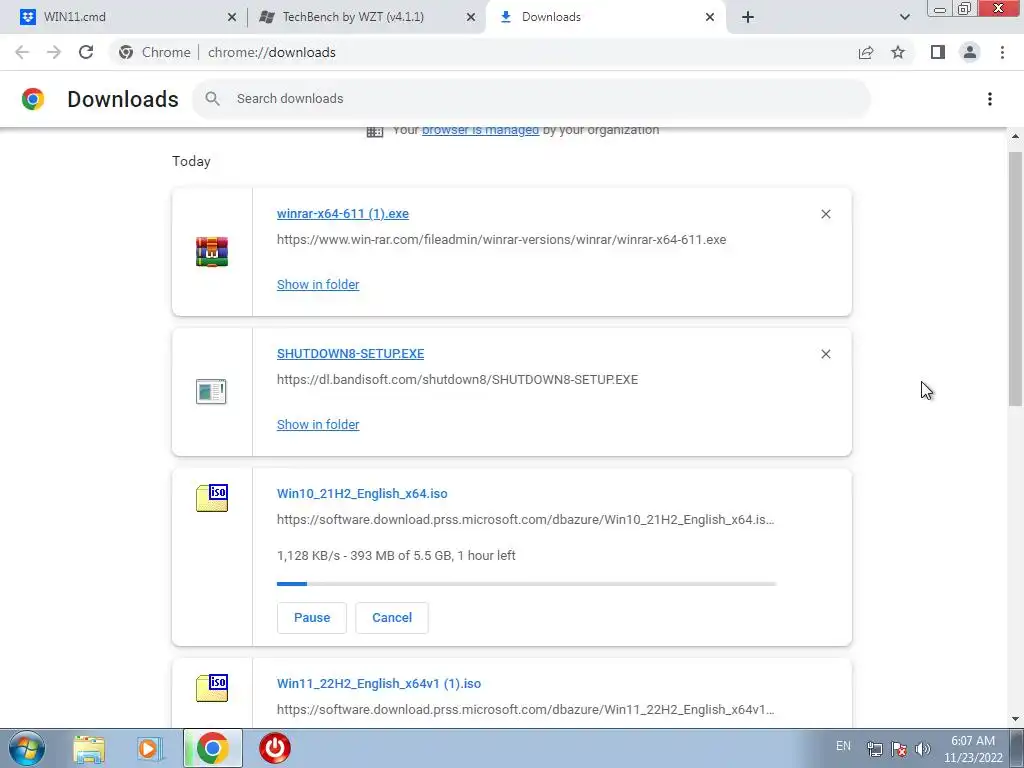The image size is (1024, 768).
Task: Click the EN language indicator
Action: pos(843,746)
